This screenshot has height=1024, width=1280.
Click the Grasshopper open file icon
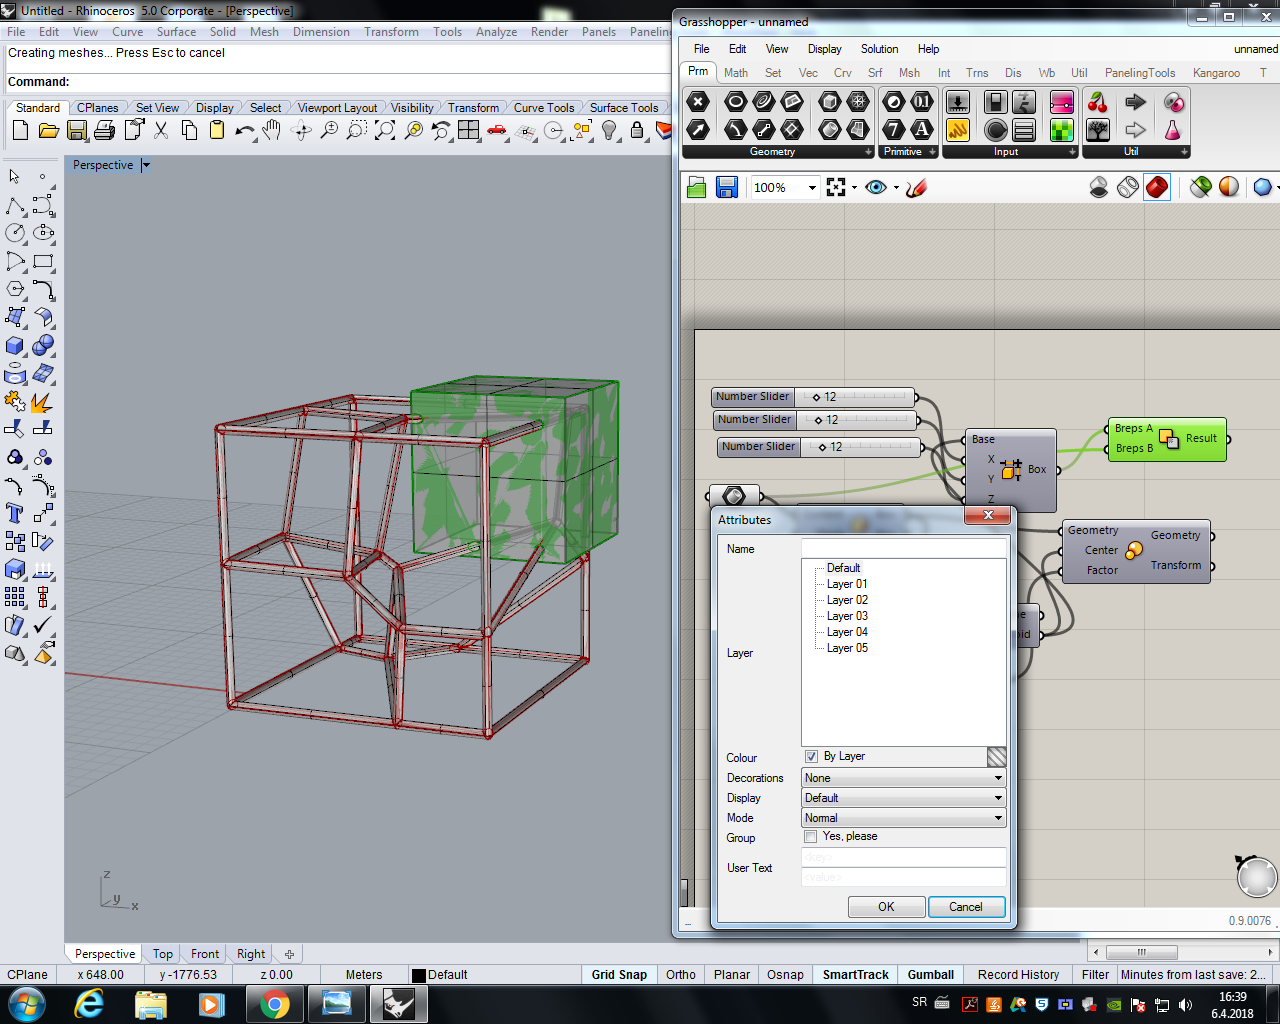click(x=697, y=187)
